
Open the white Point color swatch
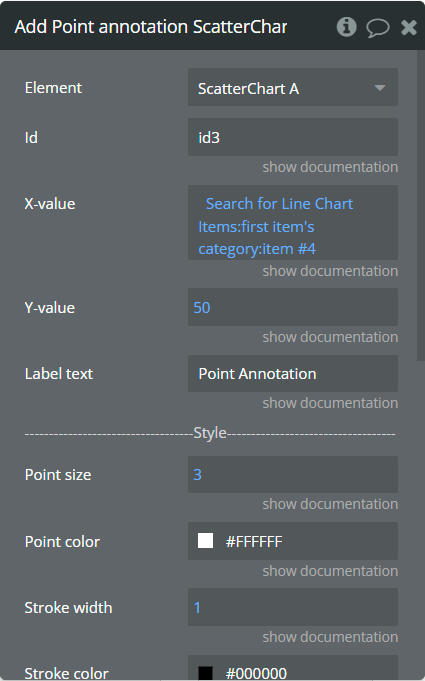pos(205,541)
